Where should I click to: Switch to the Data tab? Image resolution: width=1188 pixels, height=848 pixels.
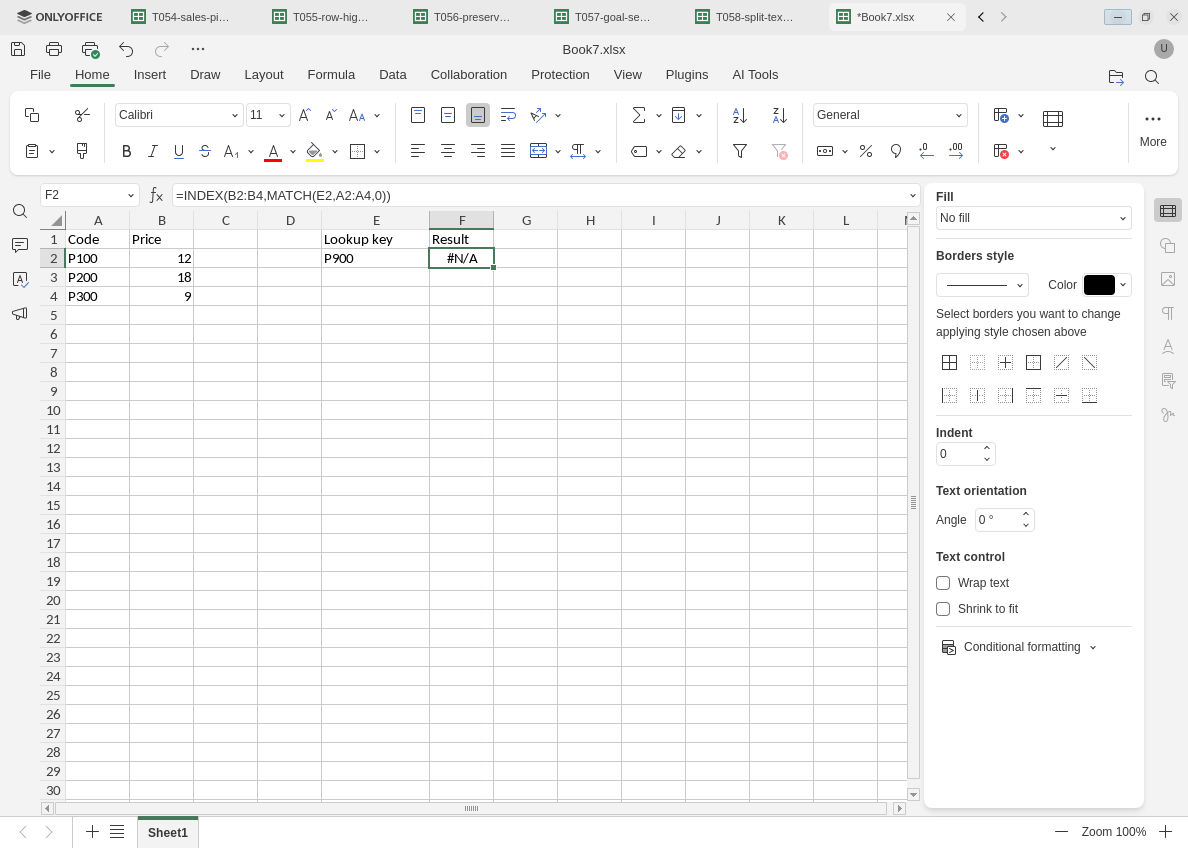392,75
